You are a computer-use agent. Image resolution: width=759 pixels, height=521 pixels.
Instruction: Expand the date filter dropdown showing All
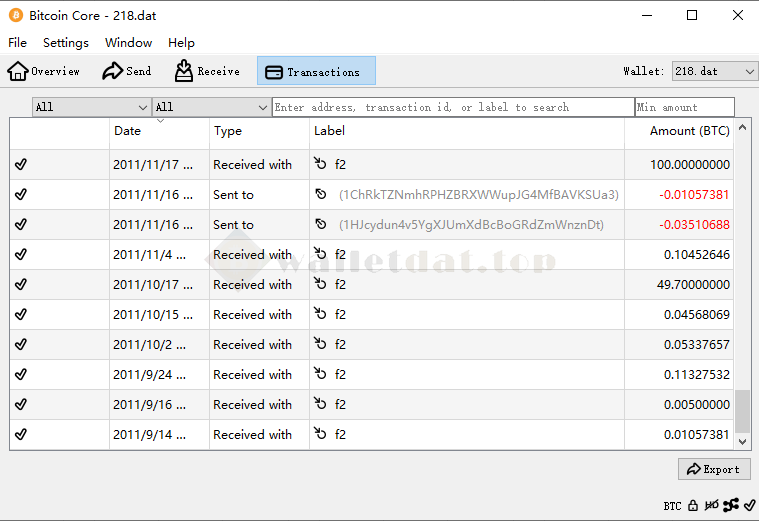91,107
